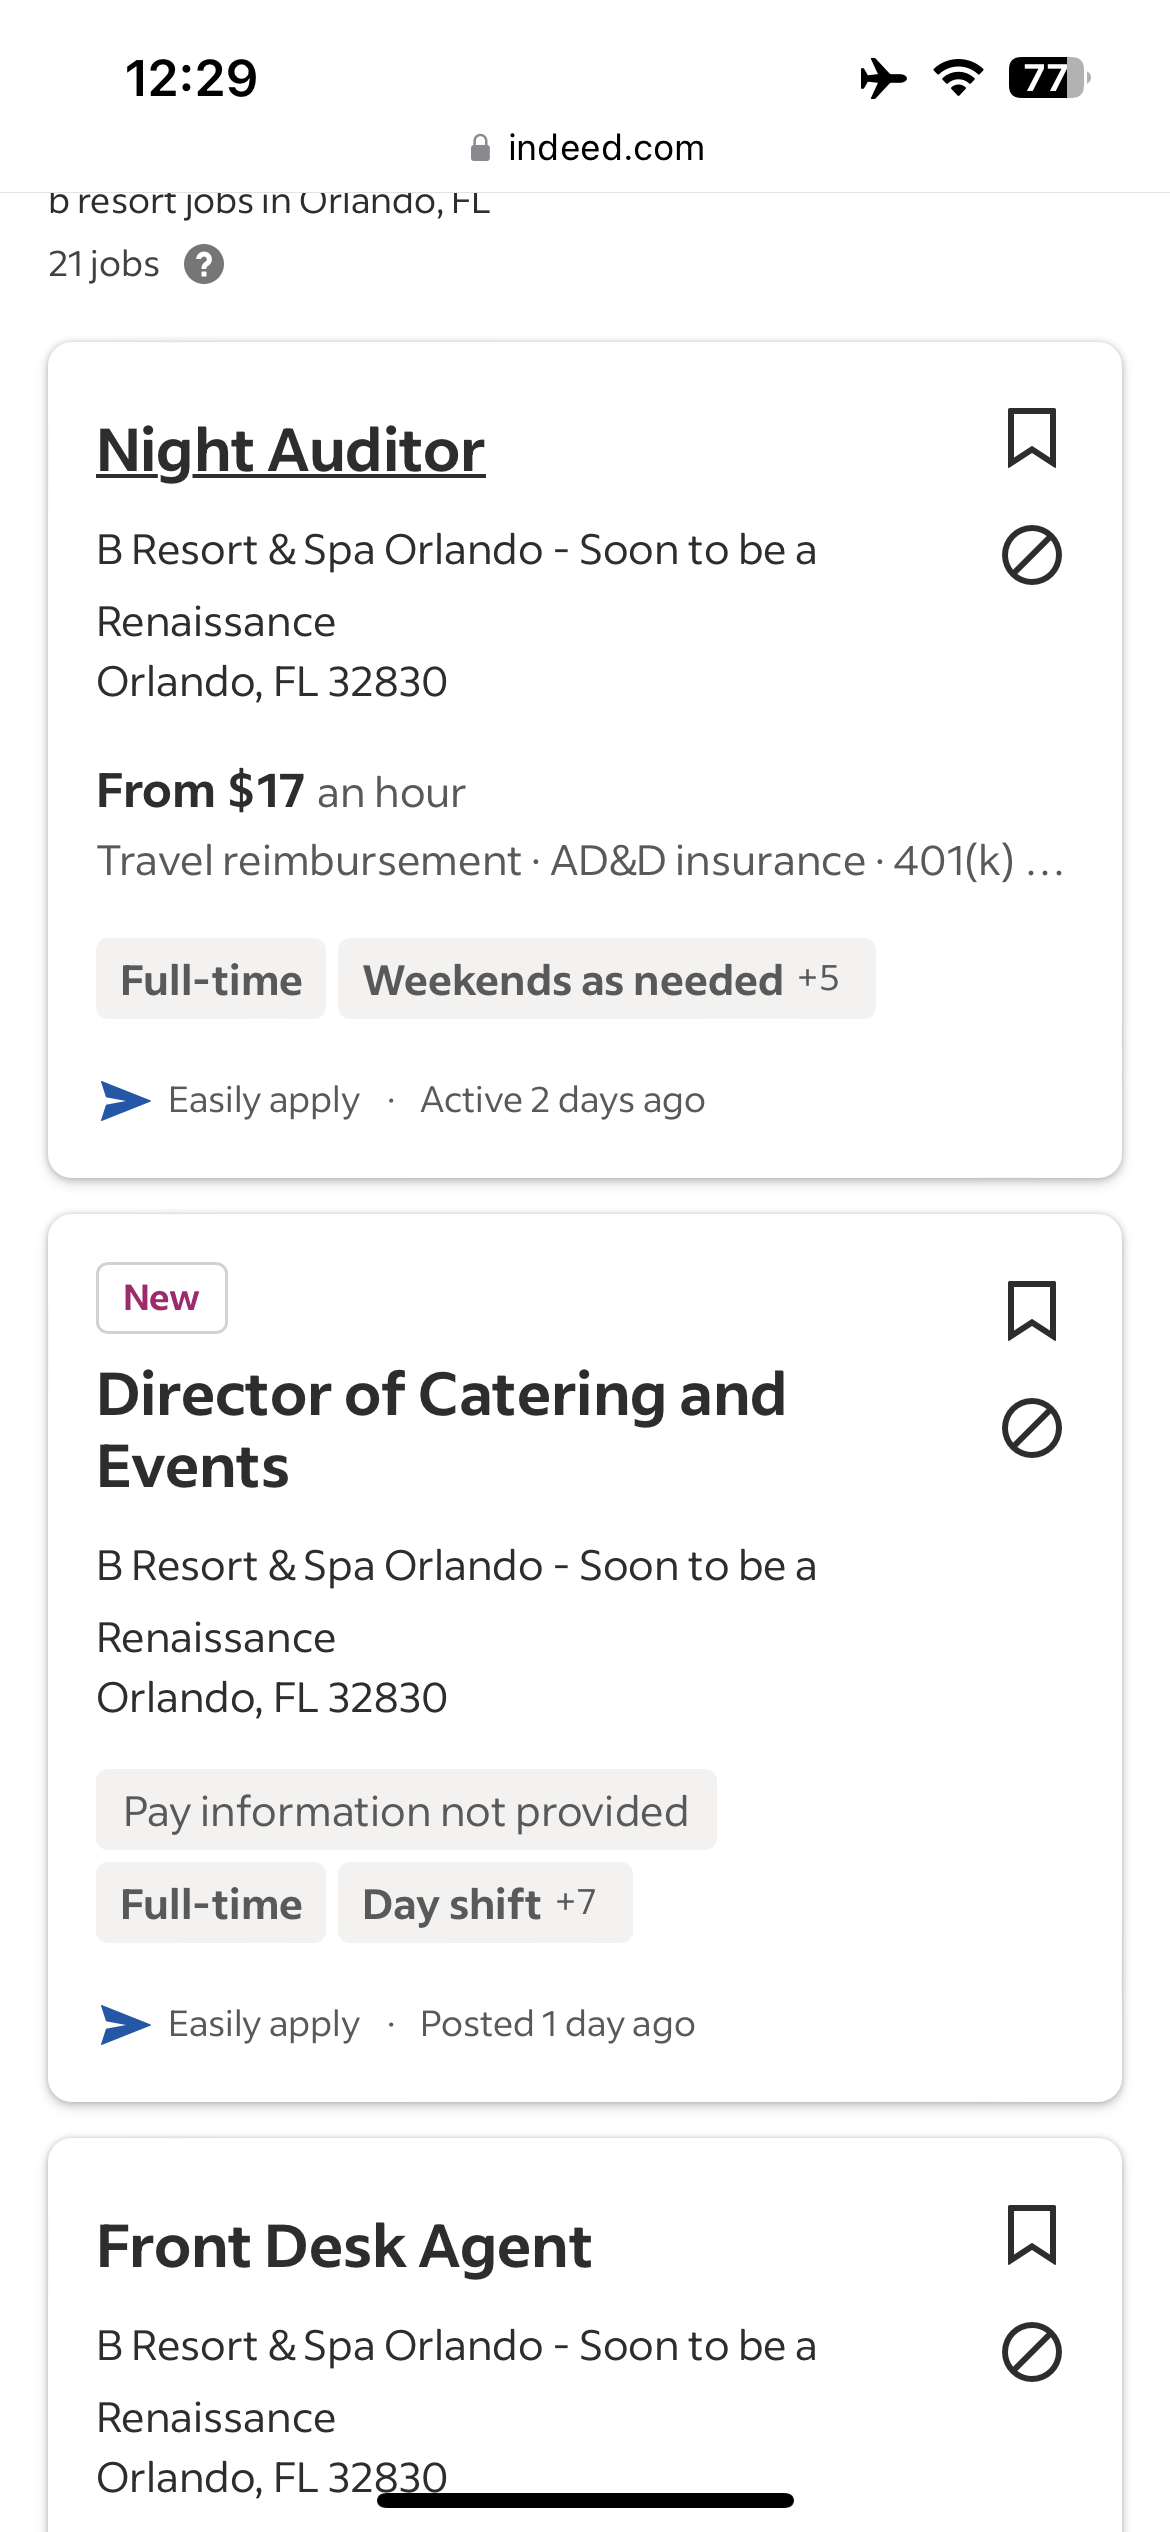Image resolution: width=1170 pixels, height=2532 pixels.
Task: Tap Easily apply arrow icon on Night Auditor
Action: [125, 1101]
